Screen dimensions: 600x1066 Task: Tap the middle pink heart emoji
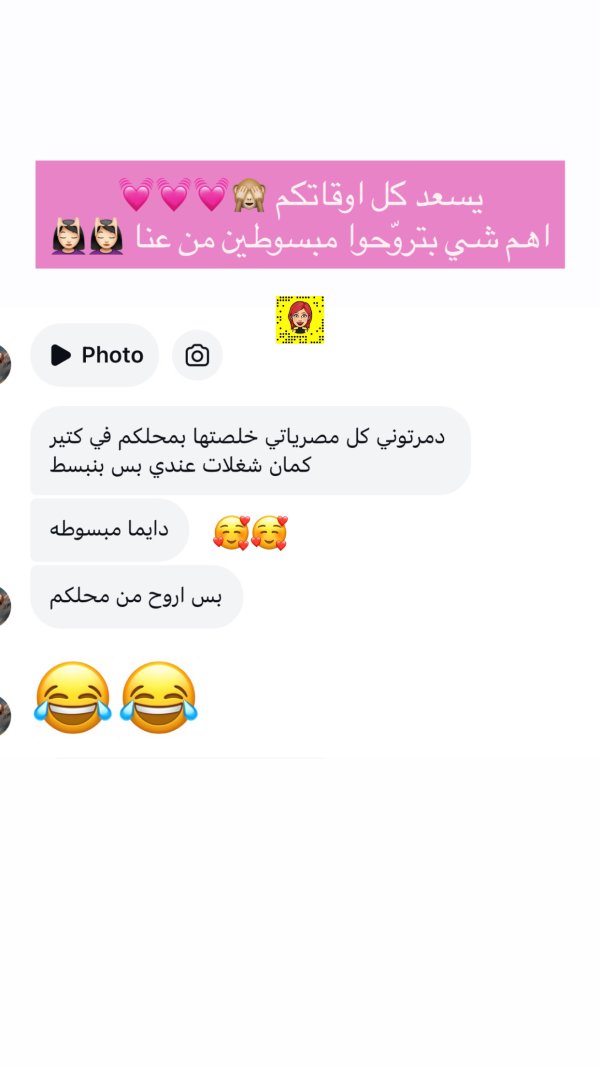click(174, 195)
